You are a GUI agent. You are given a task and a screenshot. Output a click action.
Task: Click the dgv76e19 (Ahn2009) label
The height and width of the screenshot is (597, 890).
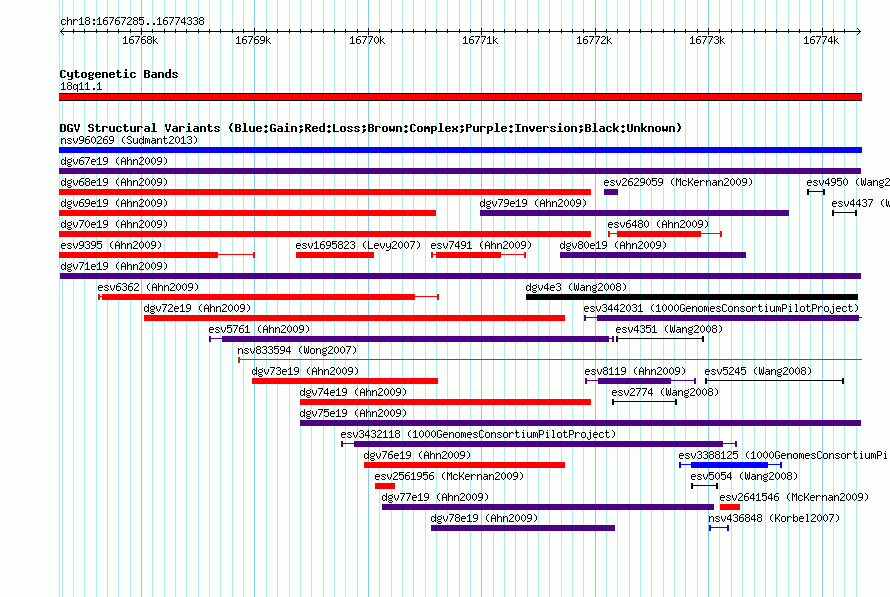tap(417, 455)
